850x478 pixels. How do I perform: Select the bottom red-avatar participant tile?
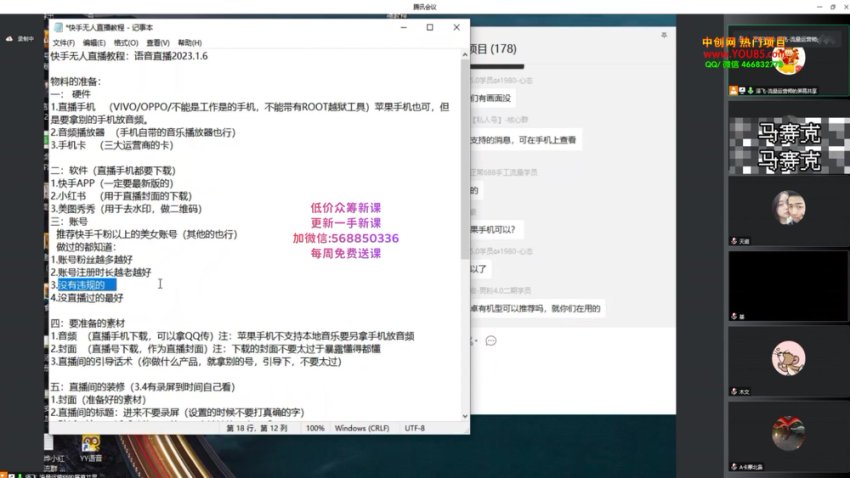tap(788, 436)
